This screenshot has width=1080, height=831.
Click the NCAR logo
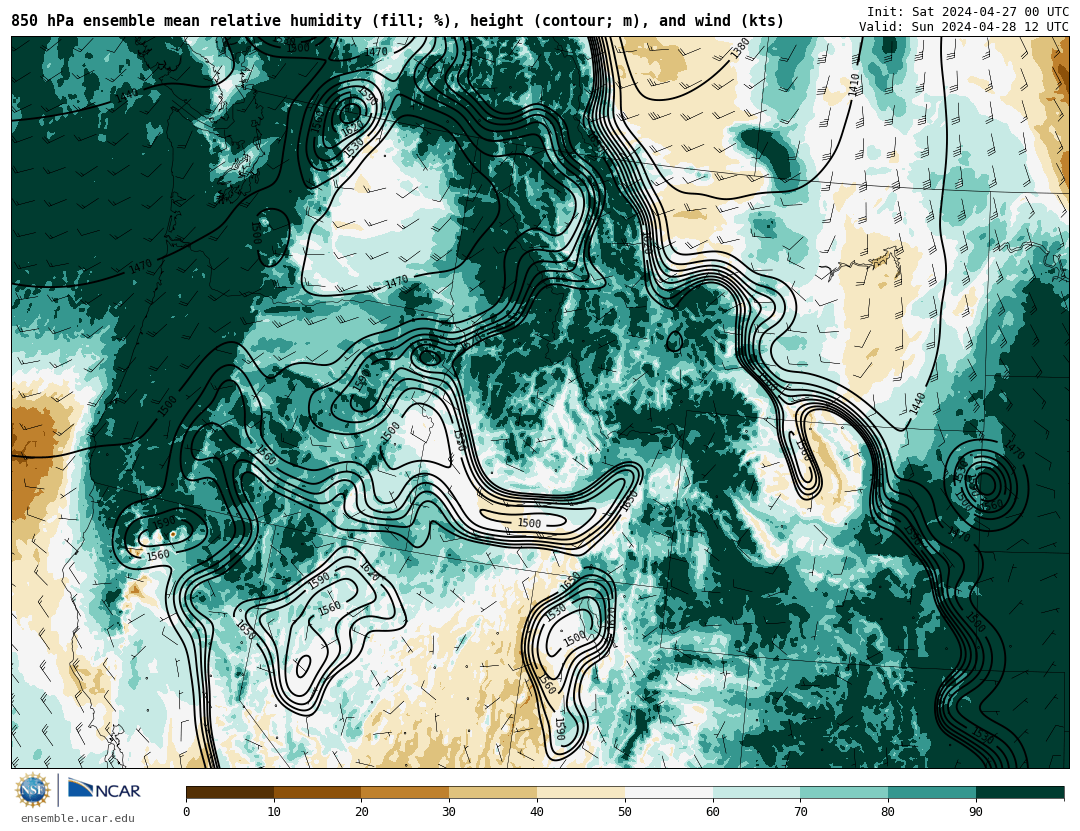(104, 789)
